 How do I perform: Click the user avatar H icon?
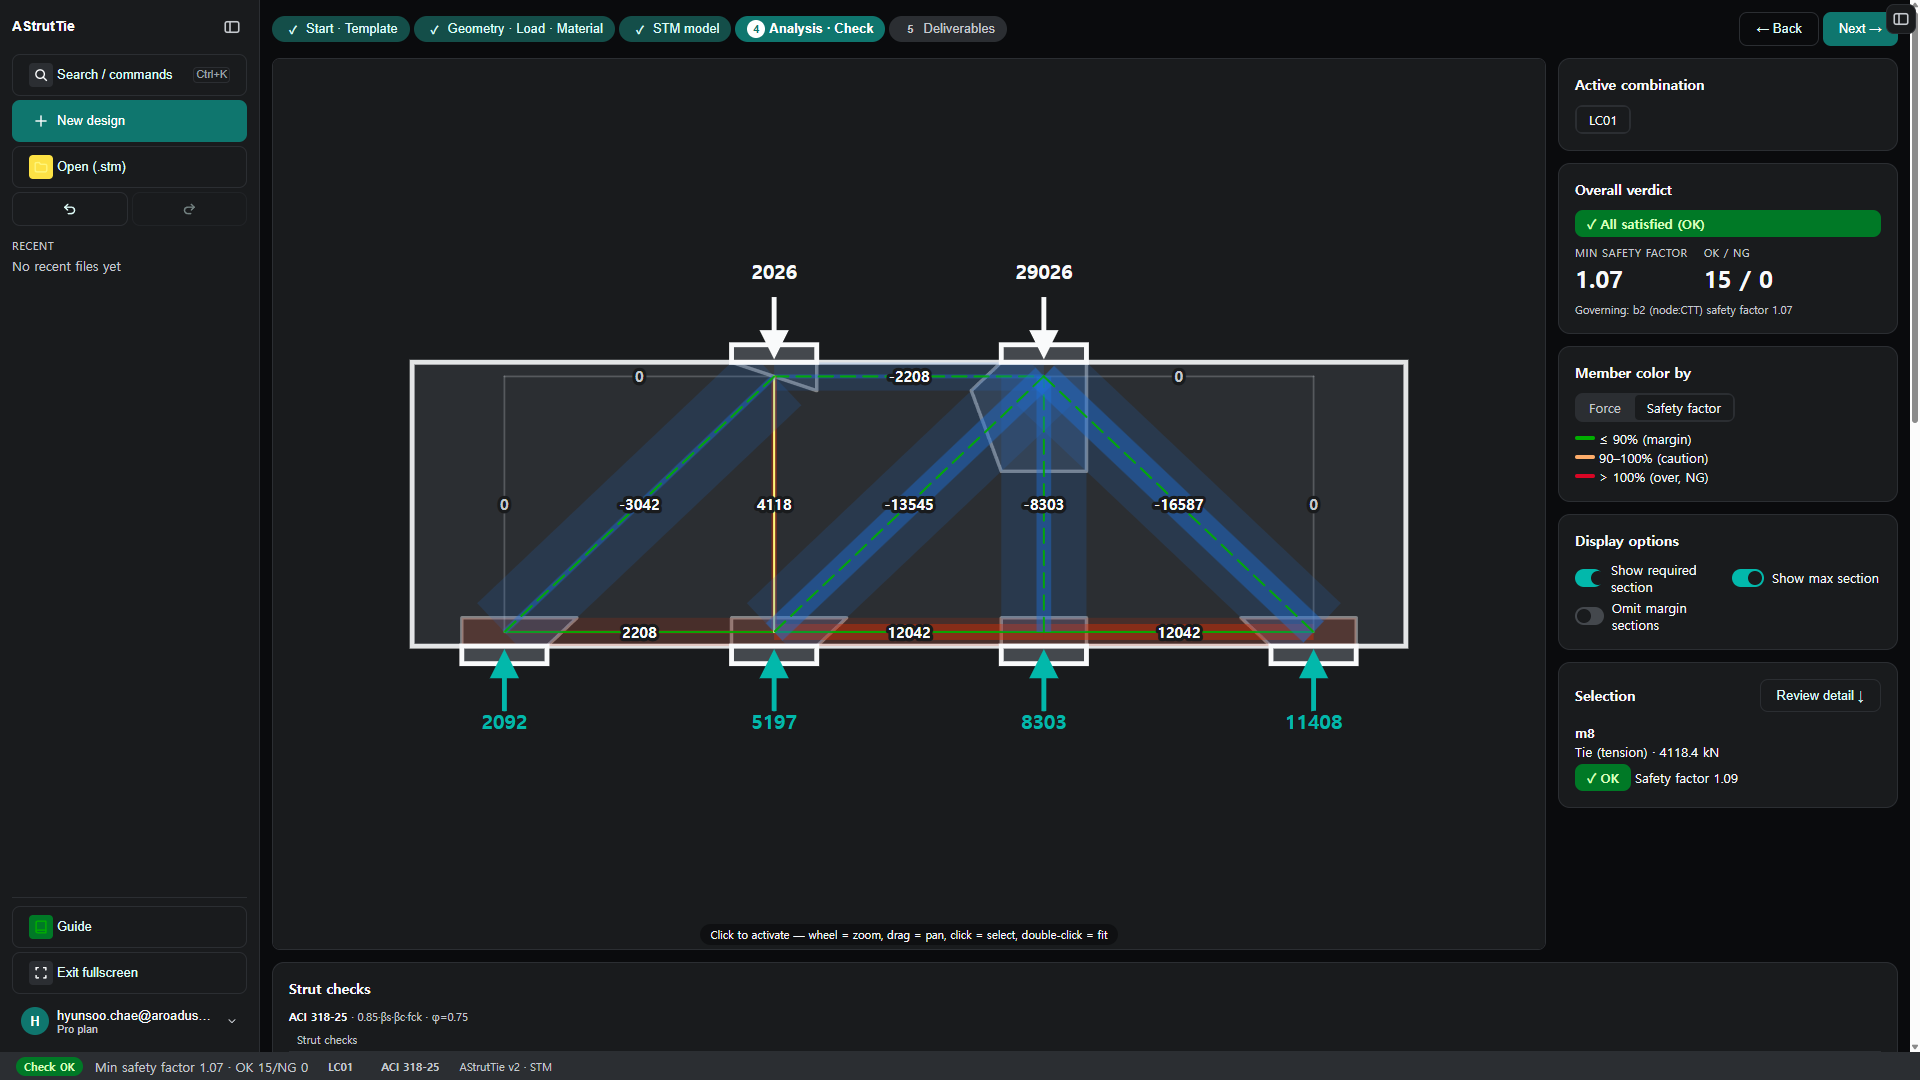tap(34, 1021)
